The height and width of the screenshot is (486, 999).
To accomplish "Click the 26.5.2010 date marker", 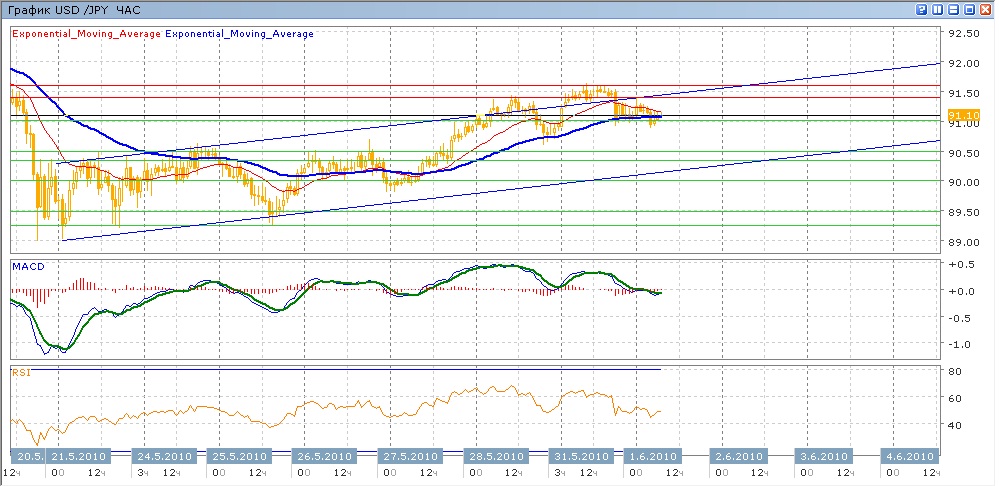I will 323,456.
